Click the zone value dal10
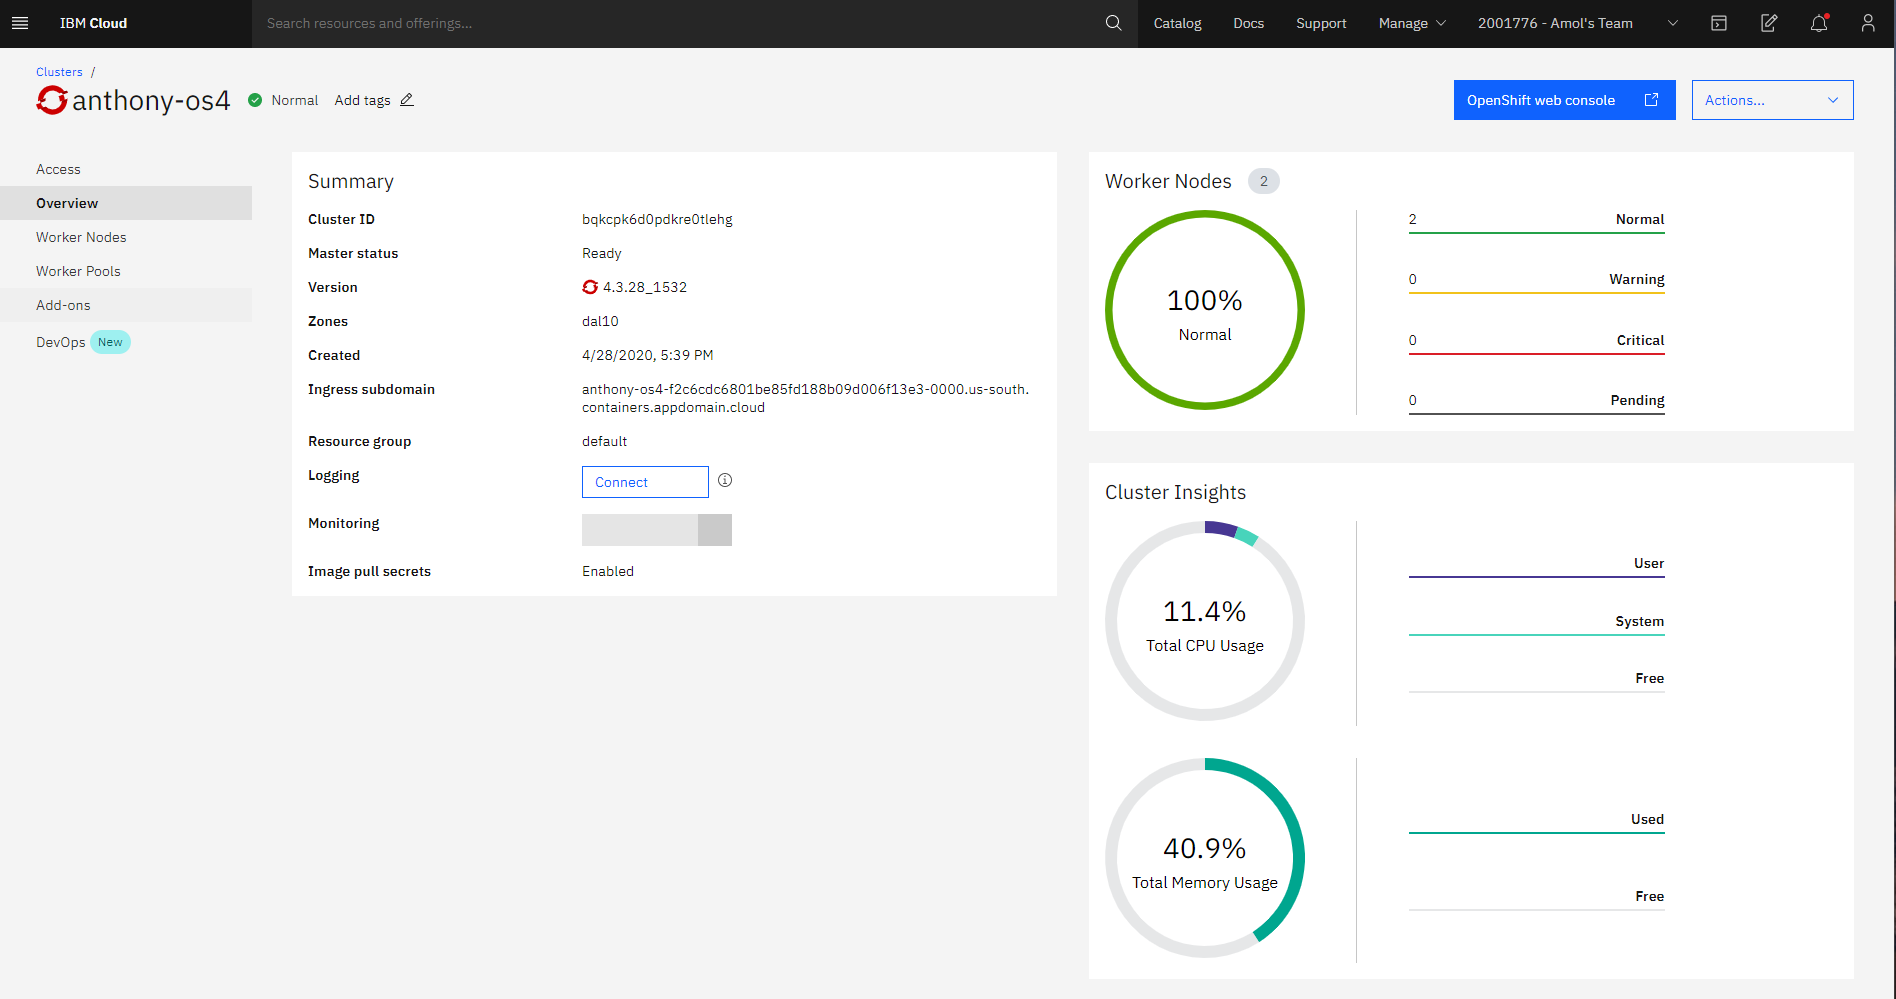 pyautogui.click(x=600, y=321)
